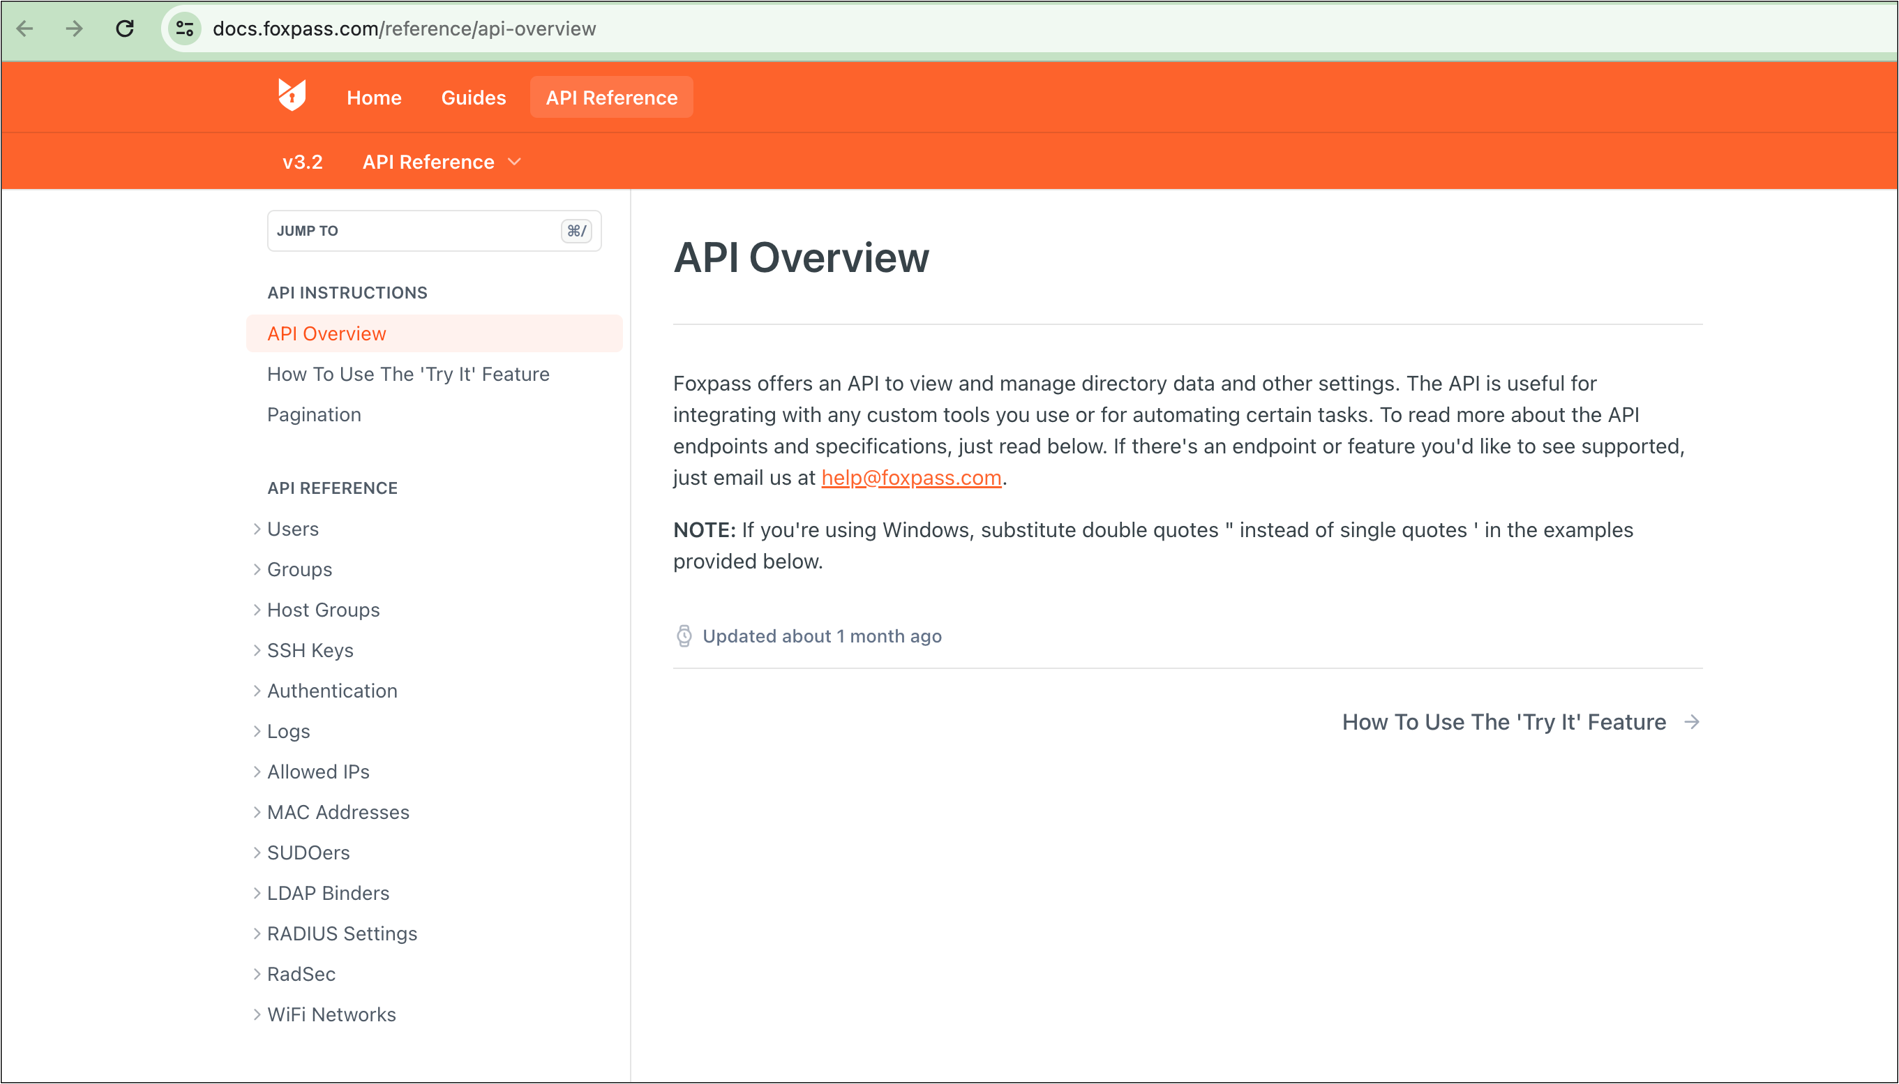This screenshot has width=1899, height=1084.
Task: Focus the Jump To search field
Action: coord(434,231)
